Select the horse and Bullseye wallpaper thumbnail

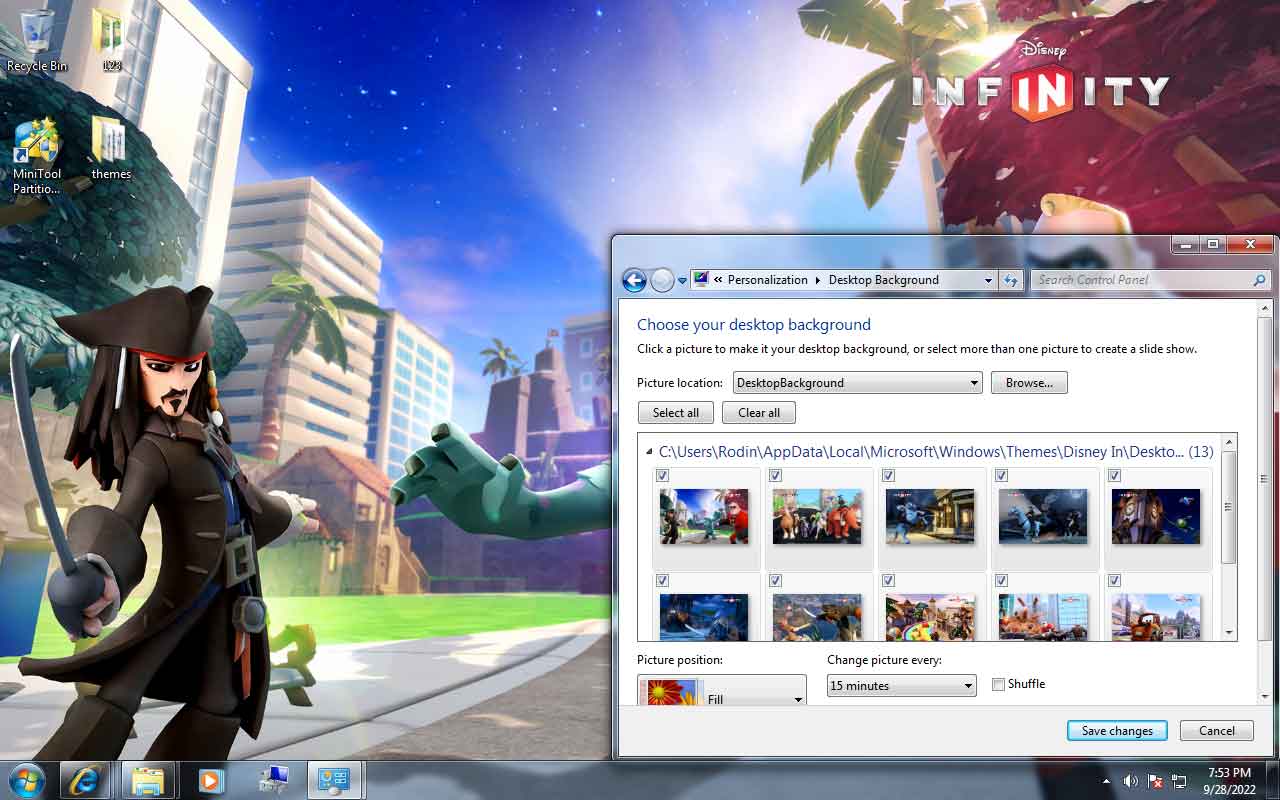[817, 516]
